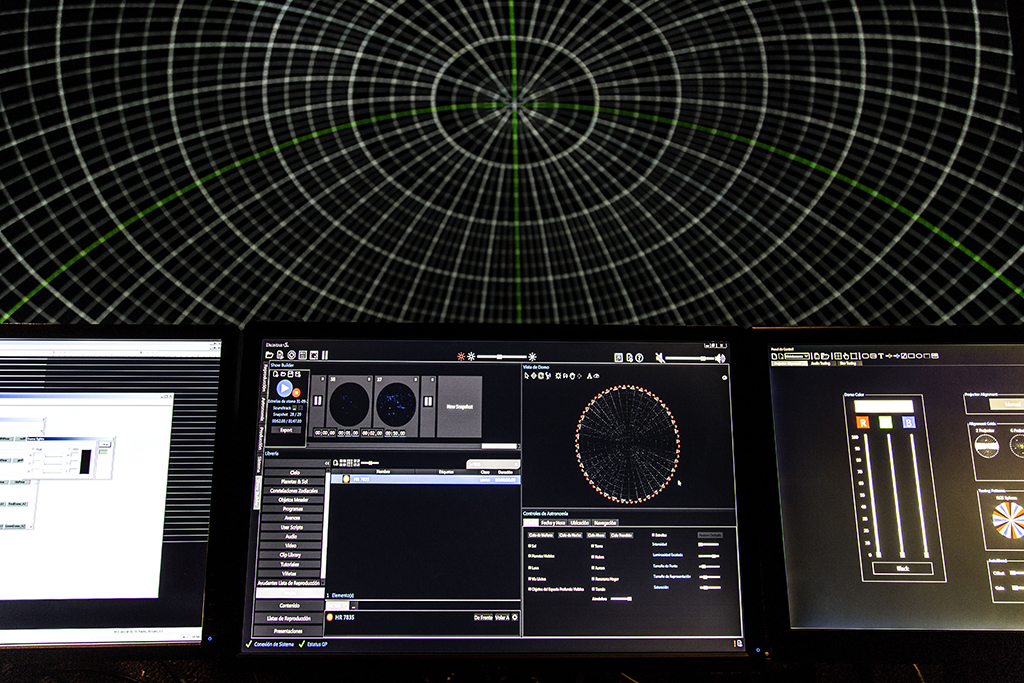Click the open folder icon in top toolbar
Screen dimensions: 1024x683
tap(268, 355)
